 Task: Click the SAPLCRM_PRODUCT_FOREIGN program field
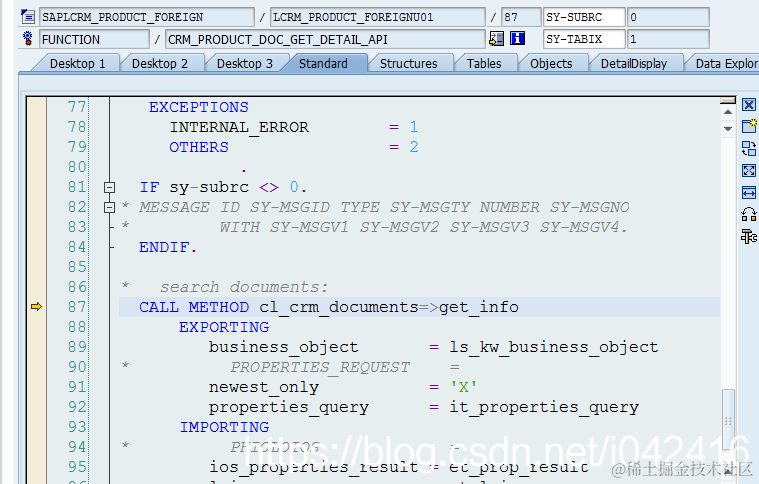point(146,17)
